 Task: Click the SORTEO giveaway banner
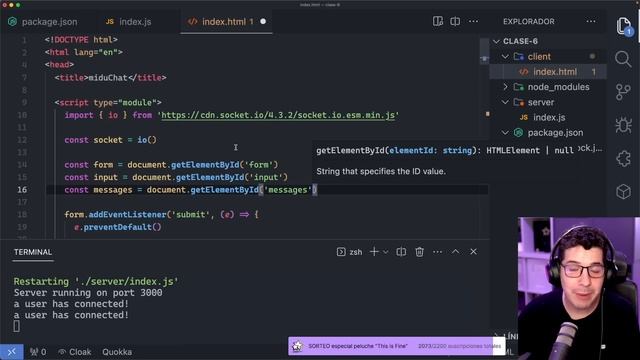pos(396,346)
